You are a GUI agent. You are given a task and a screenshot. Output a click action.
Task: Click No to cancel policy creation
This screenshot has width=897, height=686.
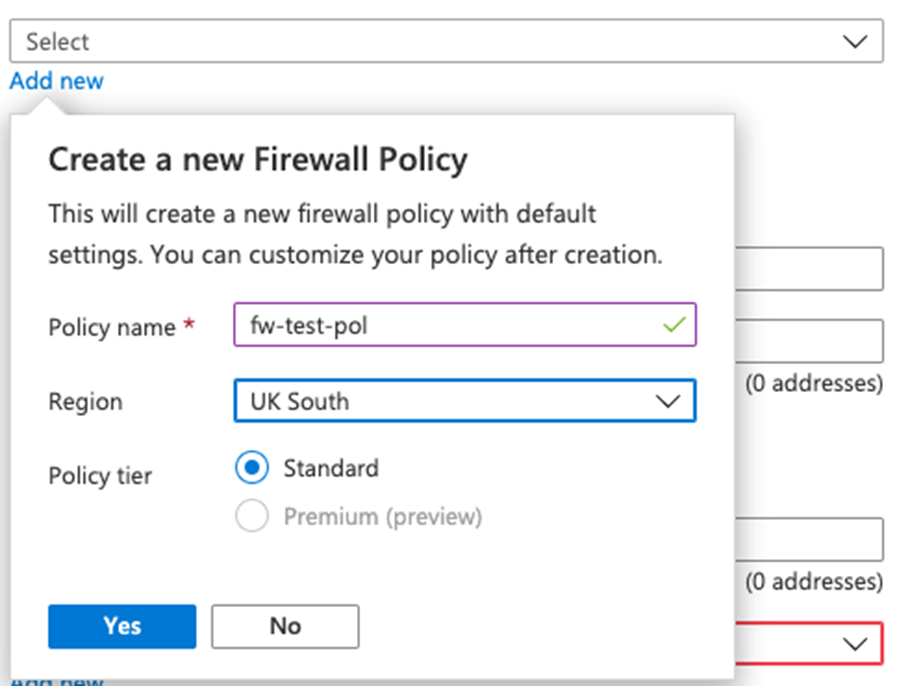tap(284, 626)
